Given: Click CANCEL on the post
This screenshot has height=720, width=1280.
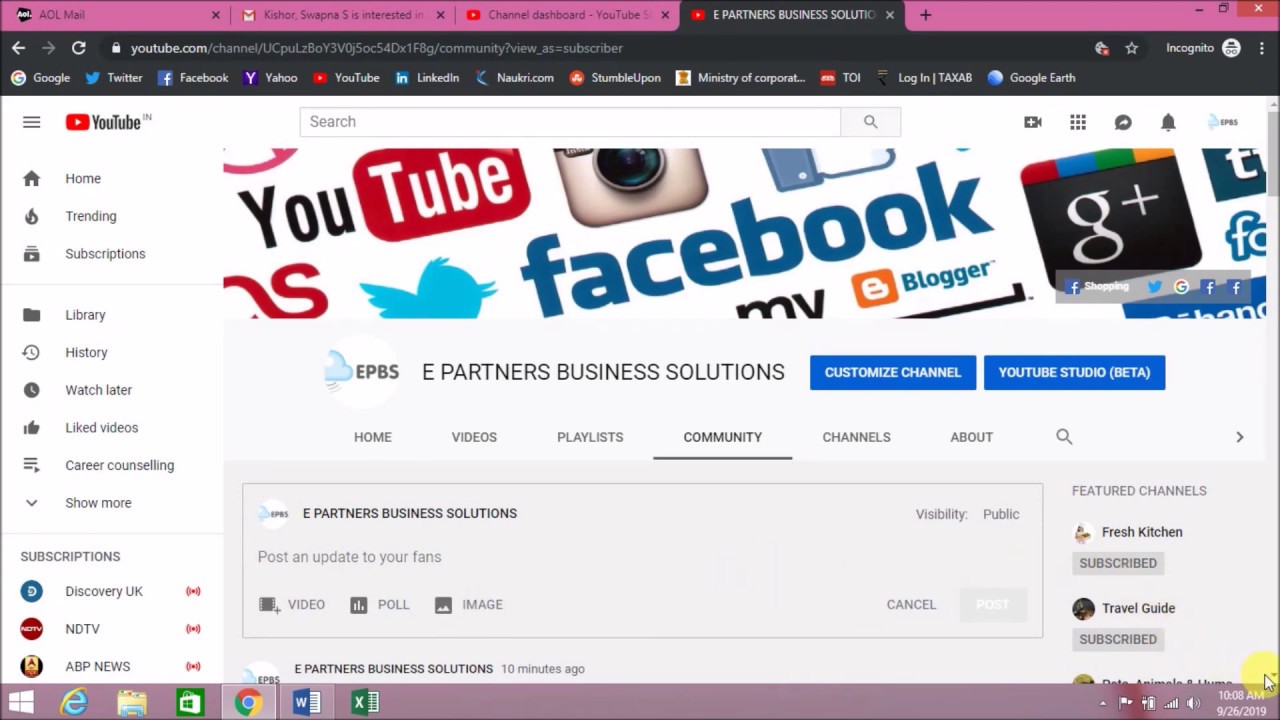Looking at the screenshot, I should 911,605.
